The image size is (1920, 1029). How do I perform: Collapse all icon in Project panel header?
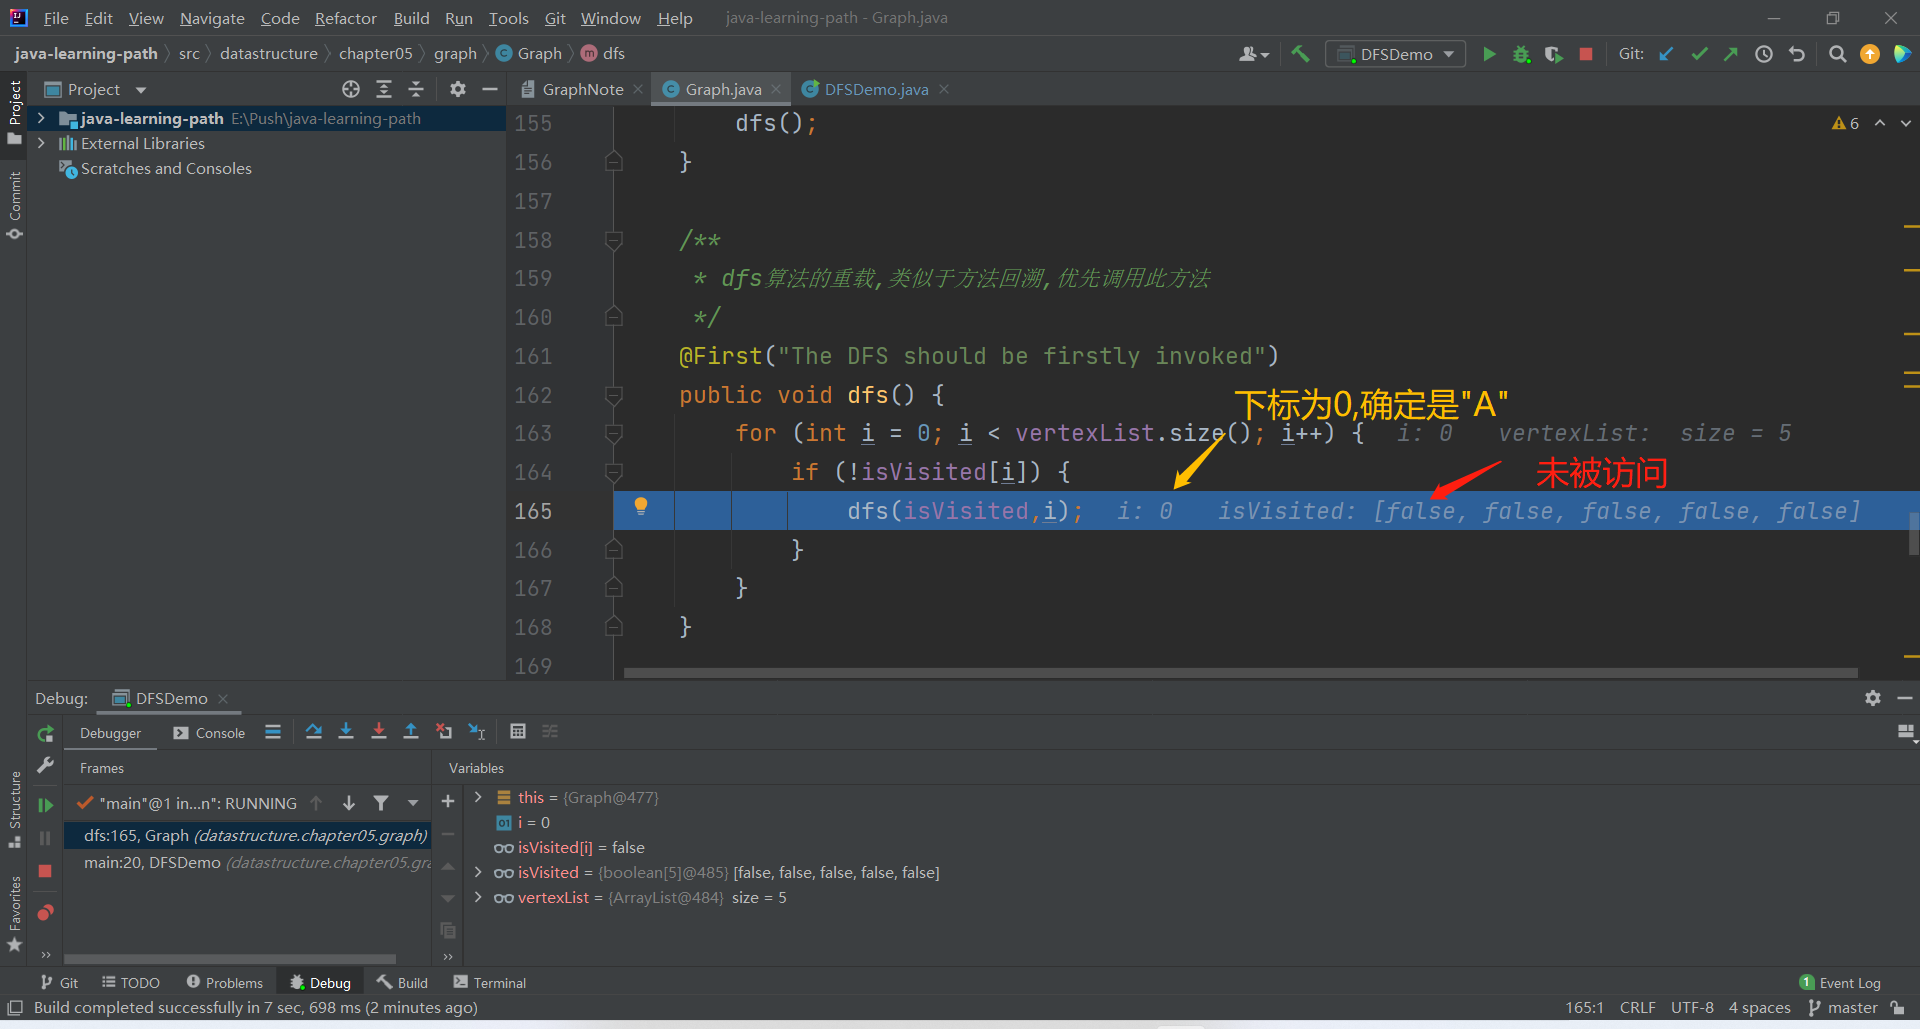coord(416,89)
